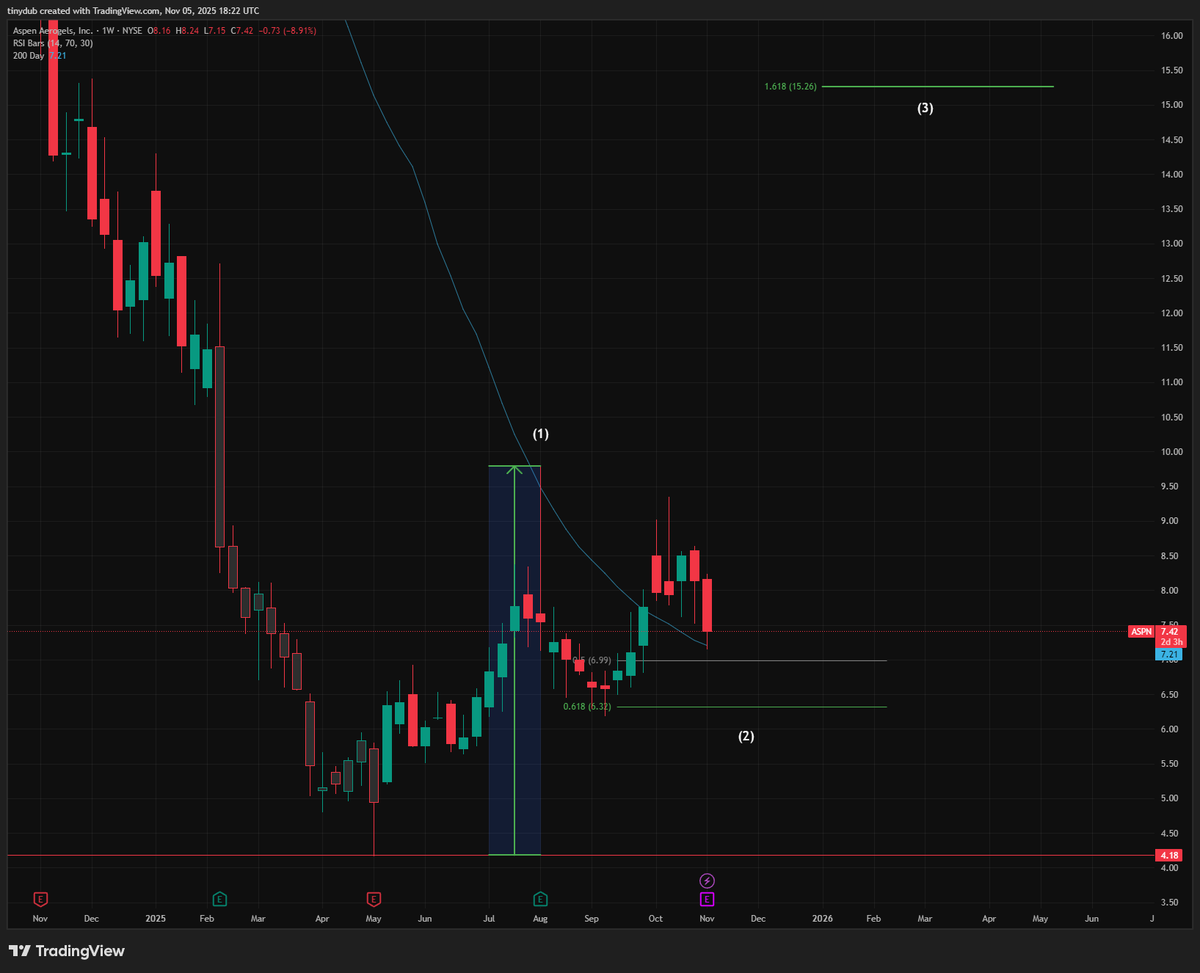The height and width of the screenshot is (973, 1200).
Task: Click the 8.00 price axis label
Action: click(1171, 590)
